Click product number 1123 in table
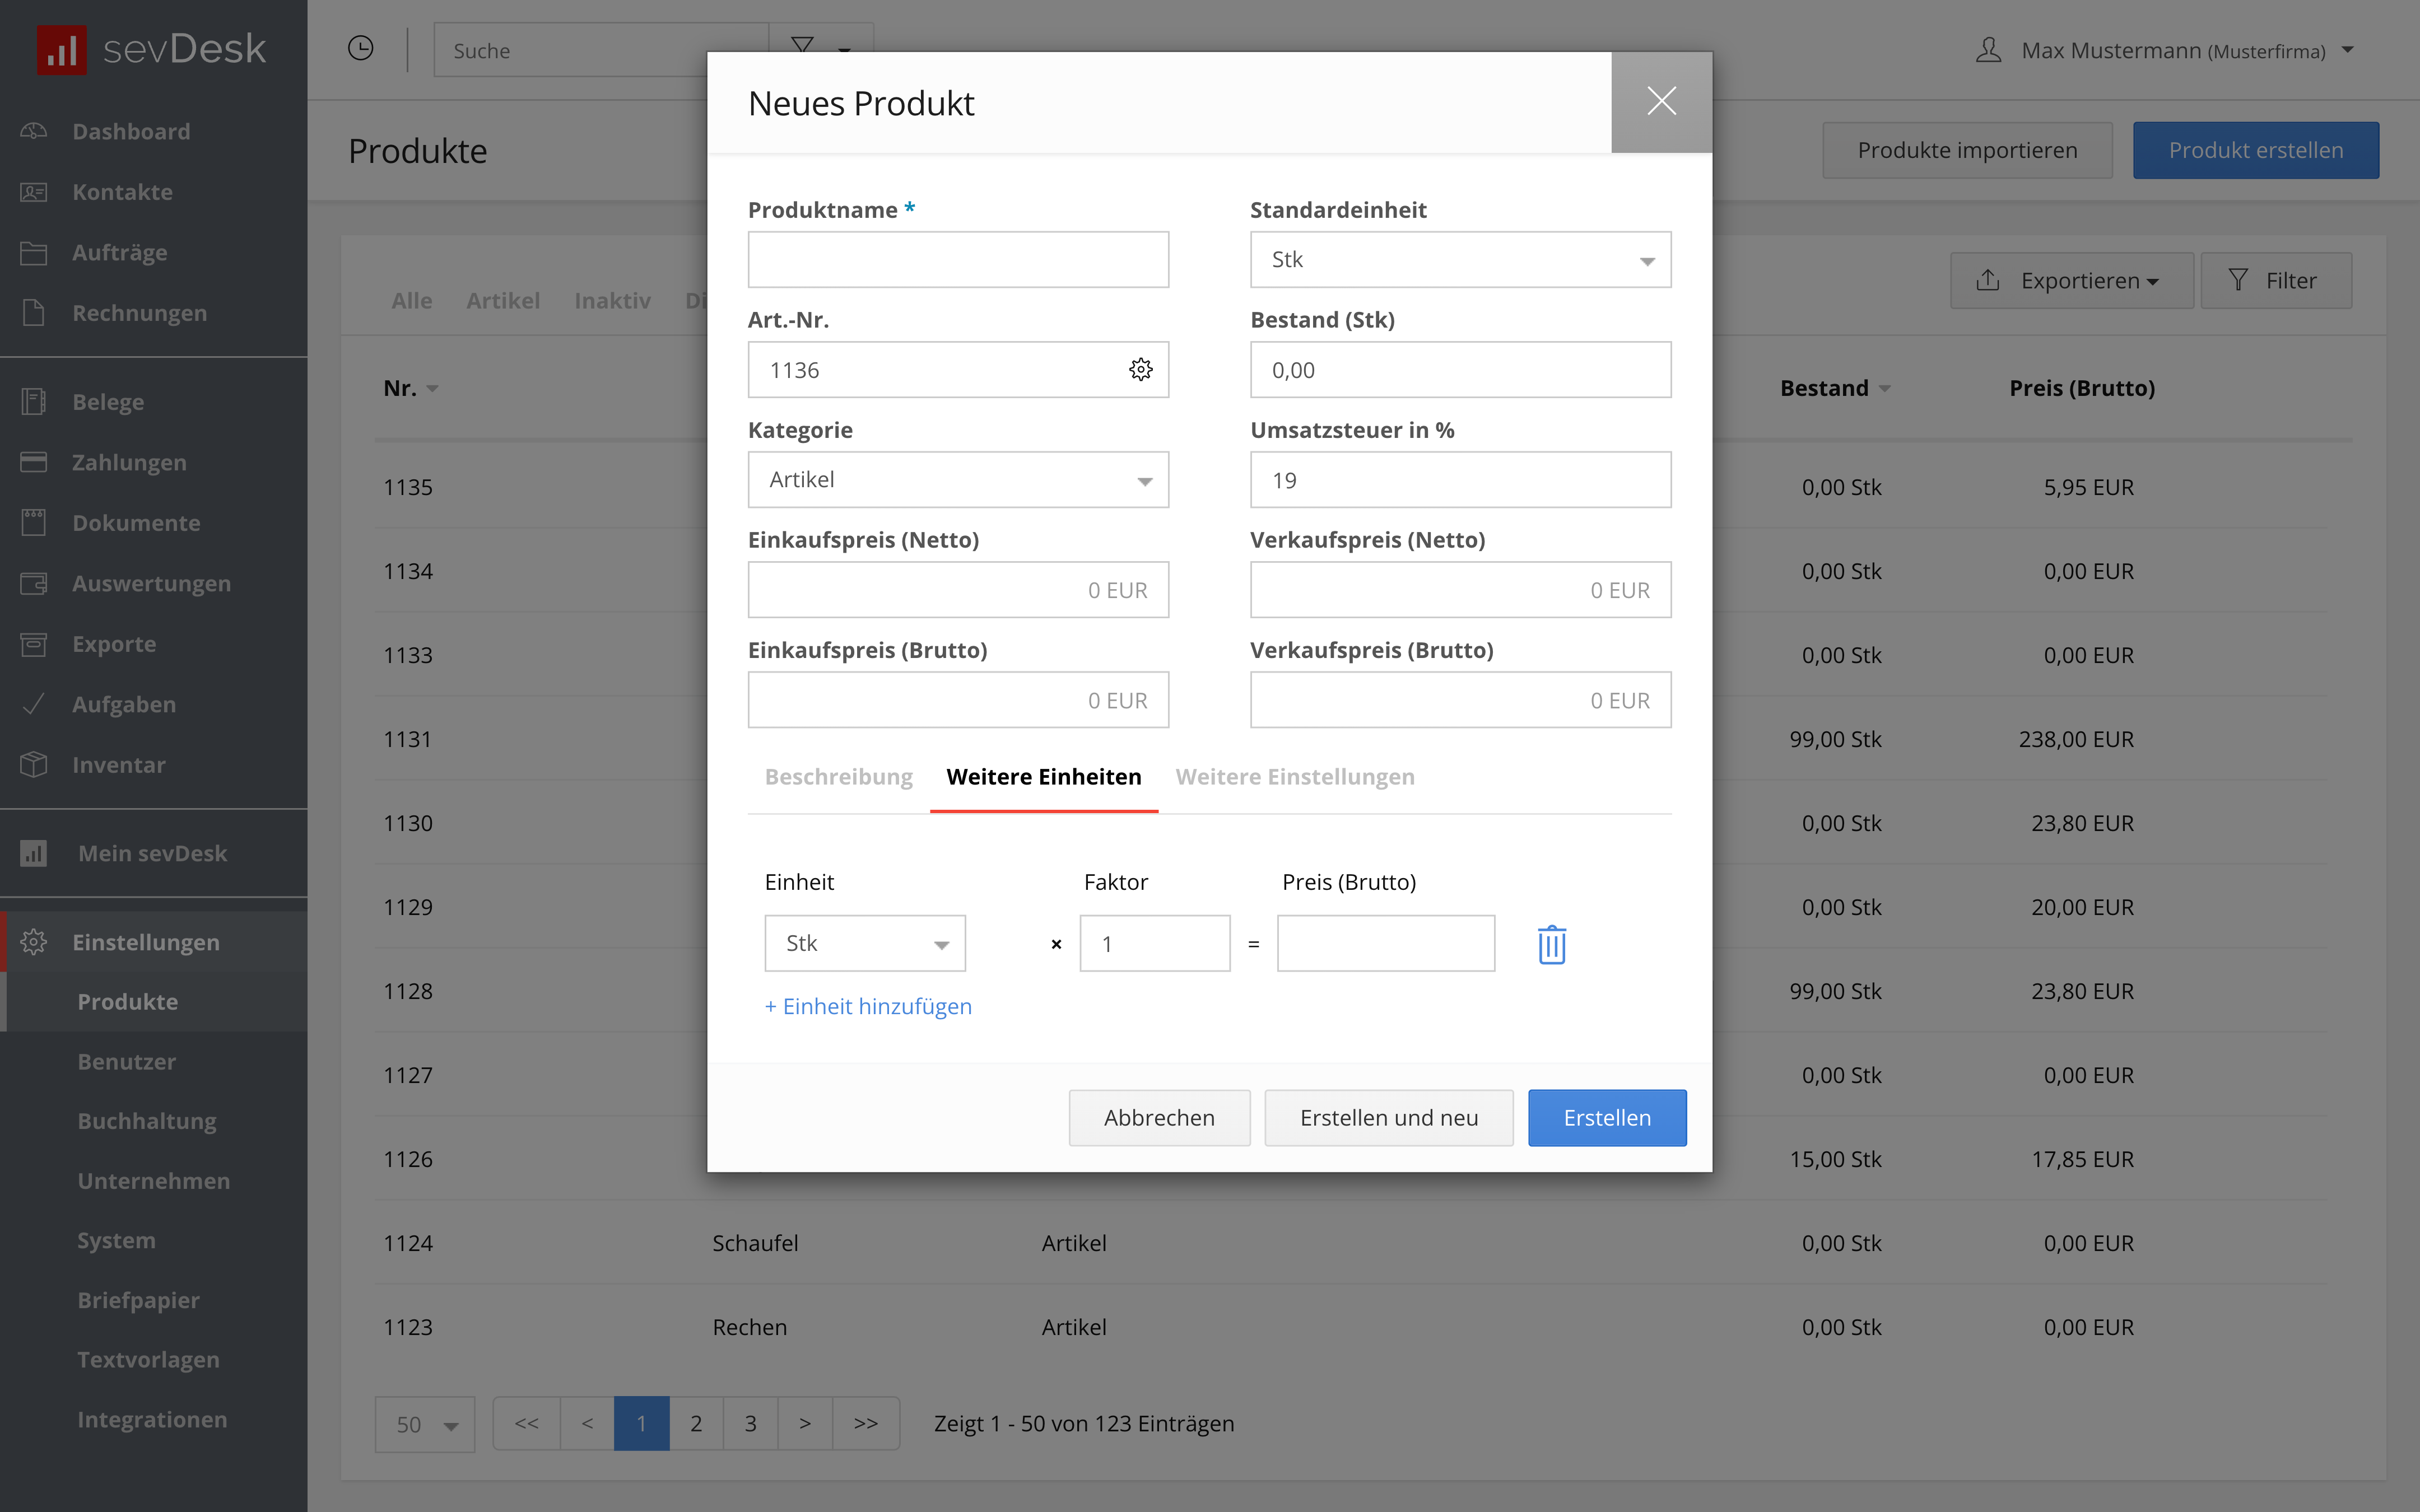Image resolution: width=2420 pixels, height=1512 pixels. 408,1327
